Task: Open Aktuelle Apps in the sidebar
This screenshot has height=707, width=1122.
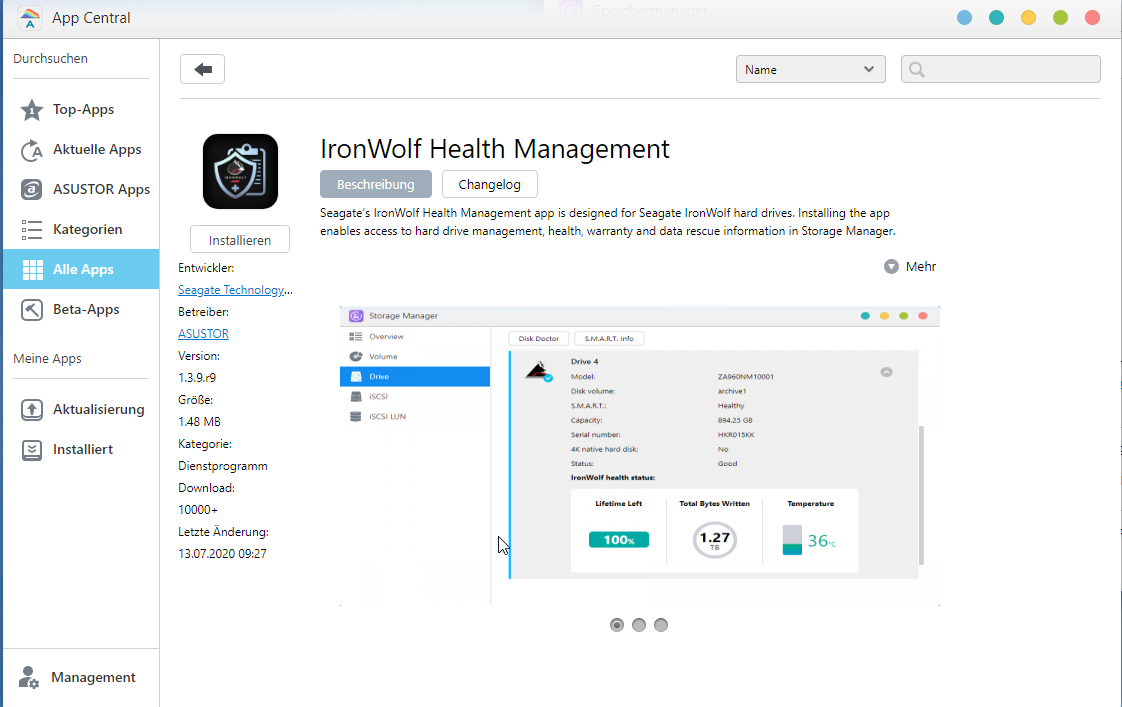Action: pos(81,150)
